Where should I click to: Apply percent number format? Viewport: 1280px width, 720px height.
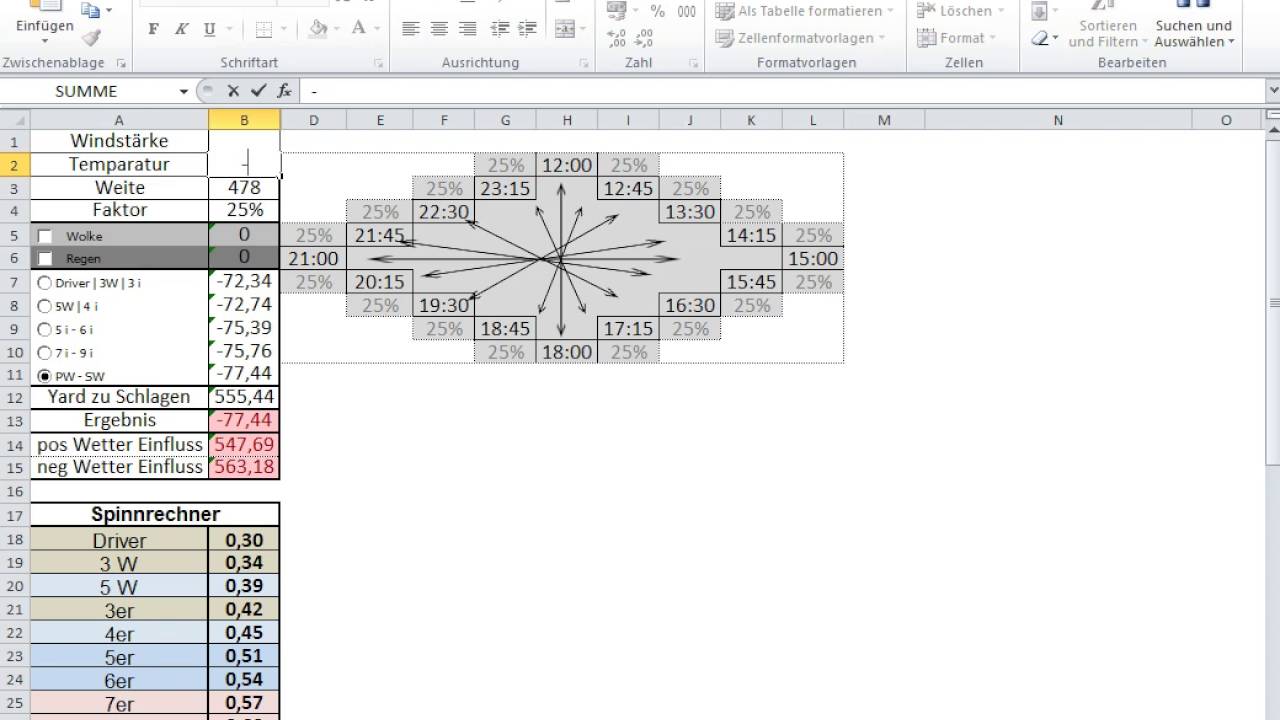click(x=657, y=11)
